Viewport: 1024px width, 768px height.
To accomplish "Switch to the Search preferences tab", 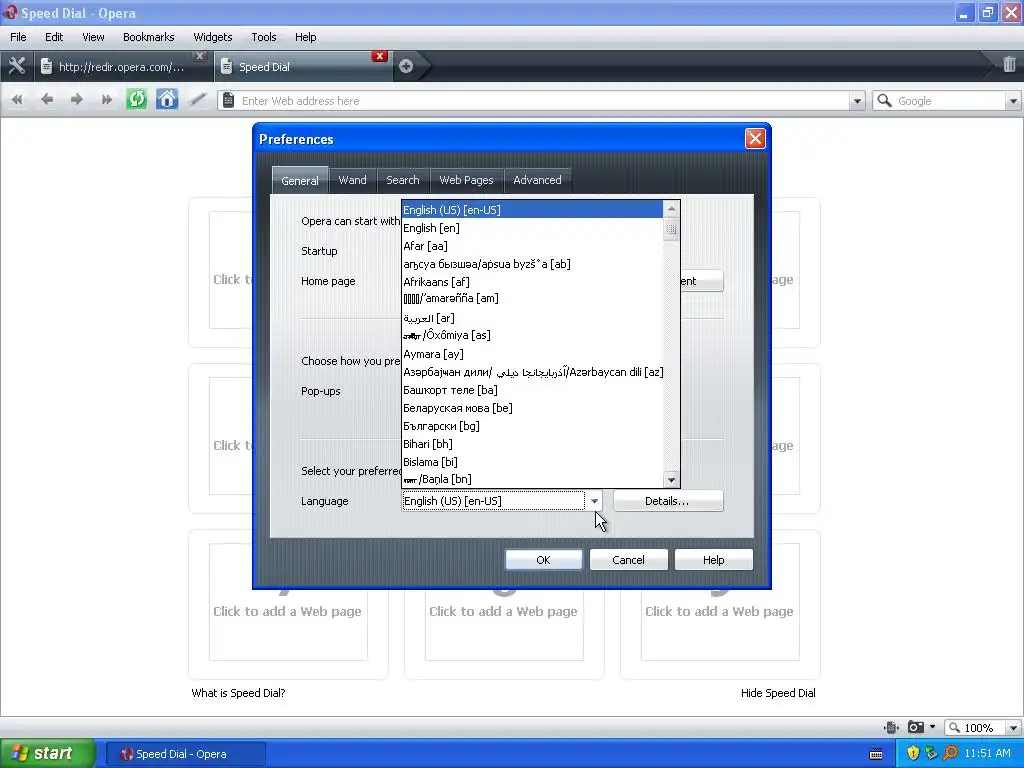I will 402,180.
